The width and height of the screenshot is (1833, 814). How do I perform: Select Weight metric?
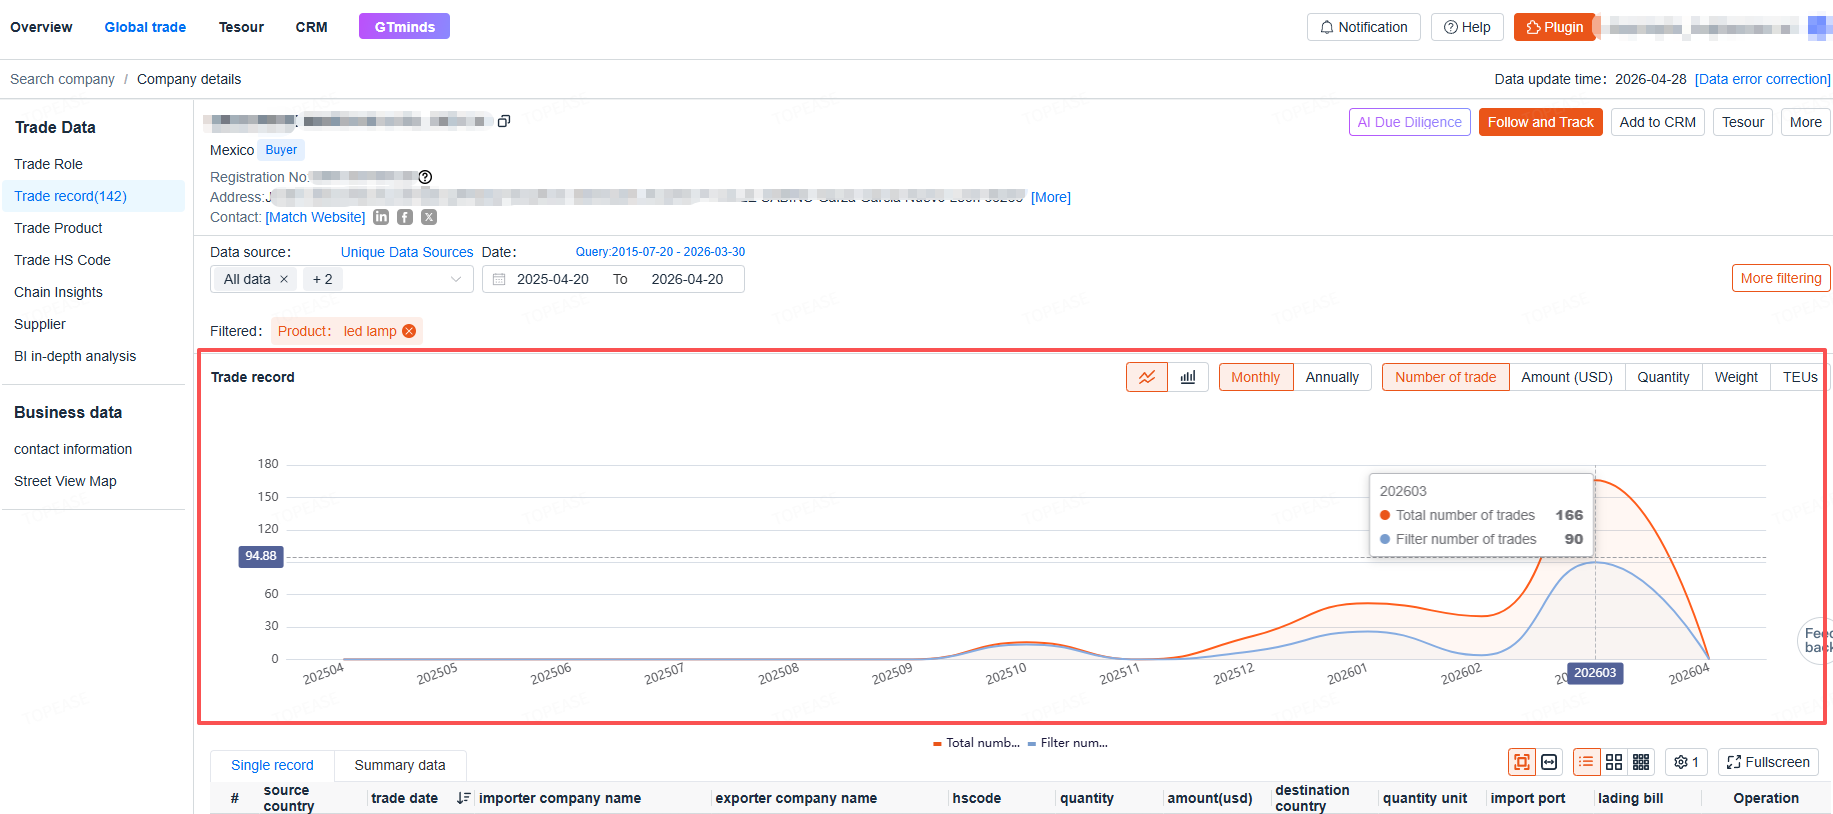(1736, 377)
